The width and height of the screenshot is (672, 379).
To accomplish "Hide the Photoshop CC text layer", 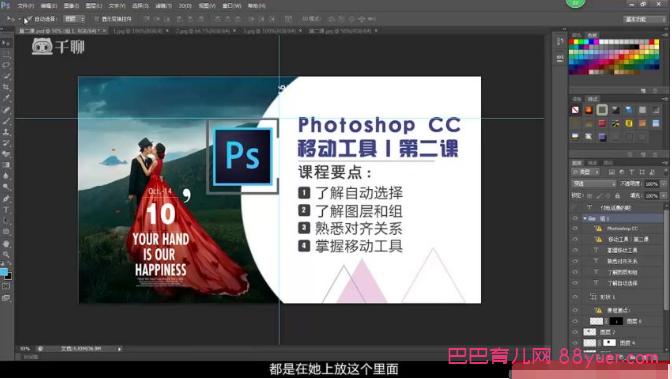I will click(x=575, y=229).
